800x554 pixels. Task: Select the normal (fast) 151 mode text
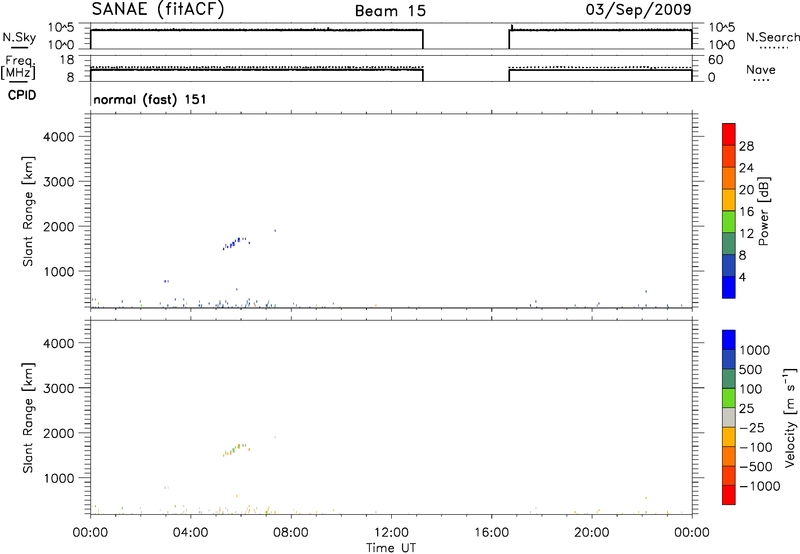tap(150, 99)
